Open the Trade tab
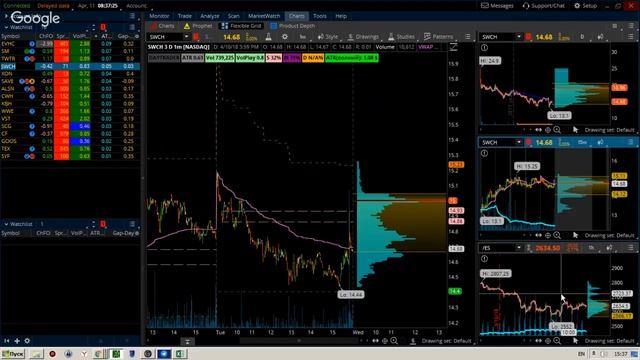Screen dimensions: 640x360 click(x=184, y=16)
